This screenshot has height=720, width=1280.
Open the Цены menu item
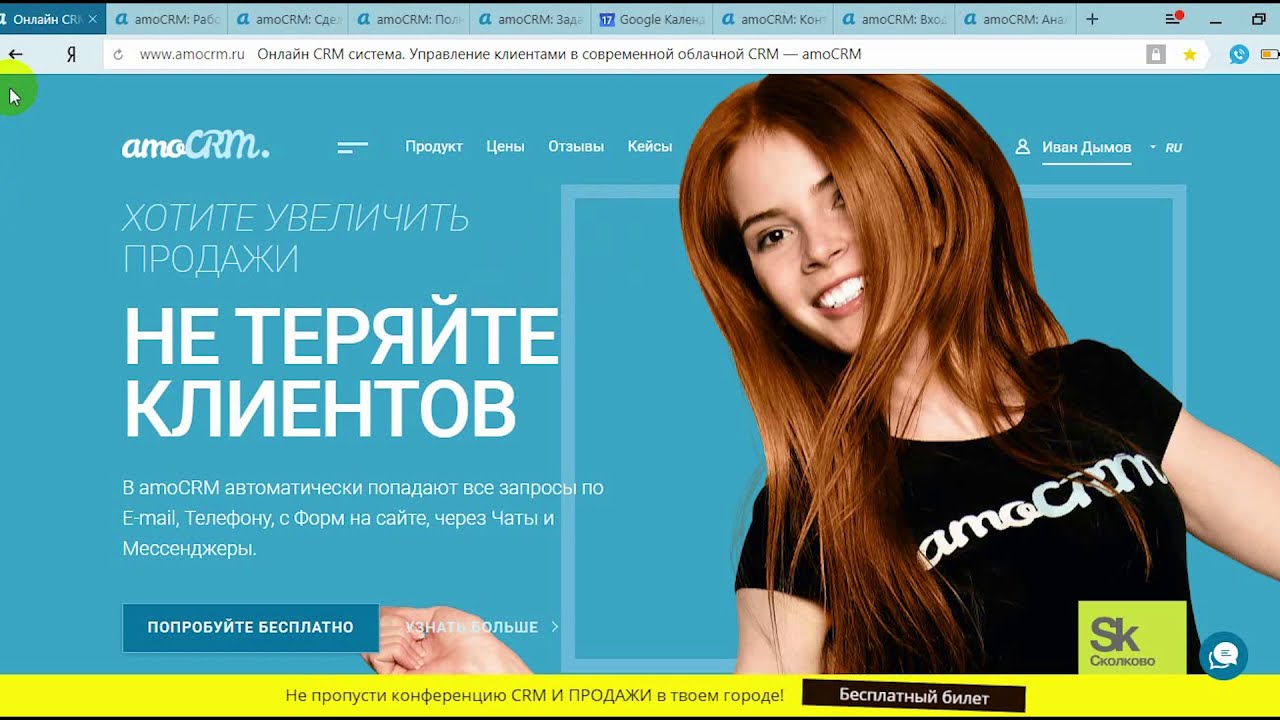point(505,146)
